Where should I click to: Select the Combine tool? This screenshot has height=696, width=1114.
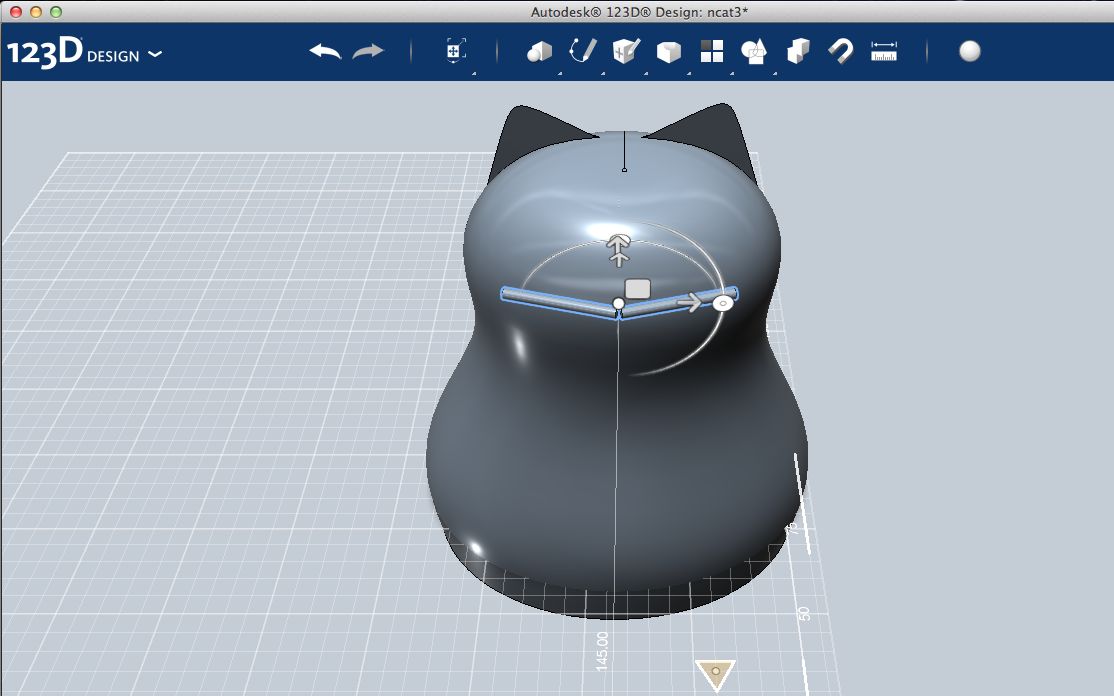coord(798,51)
